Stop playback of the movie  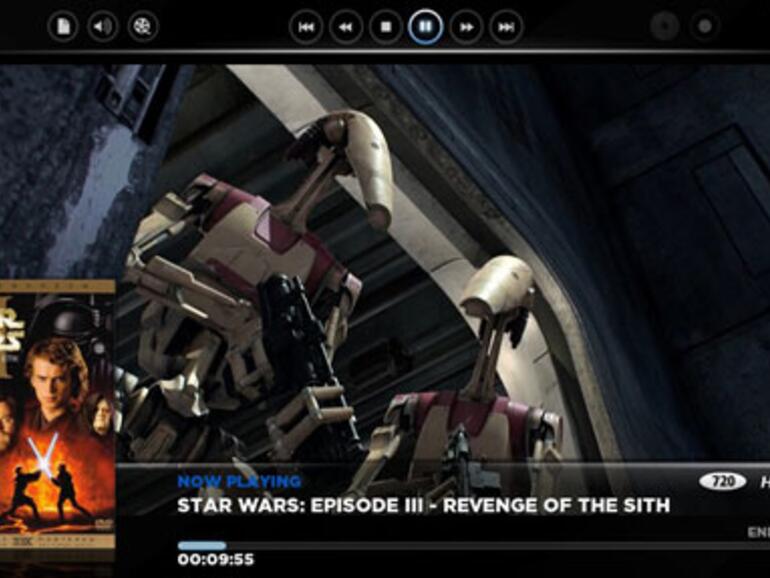(386, 27)
